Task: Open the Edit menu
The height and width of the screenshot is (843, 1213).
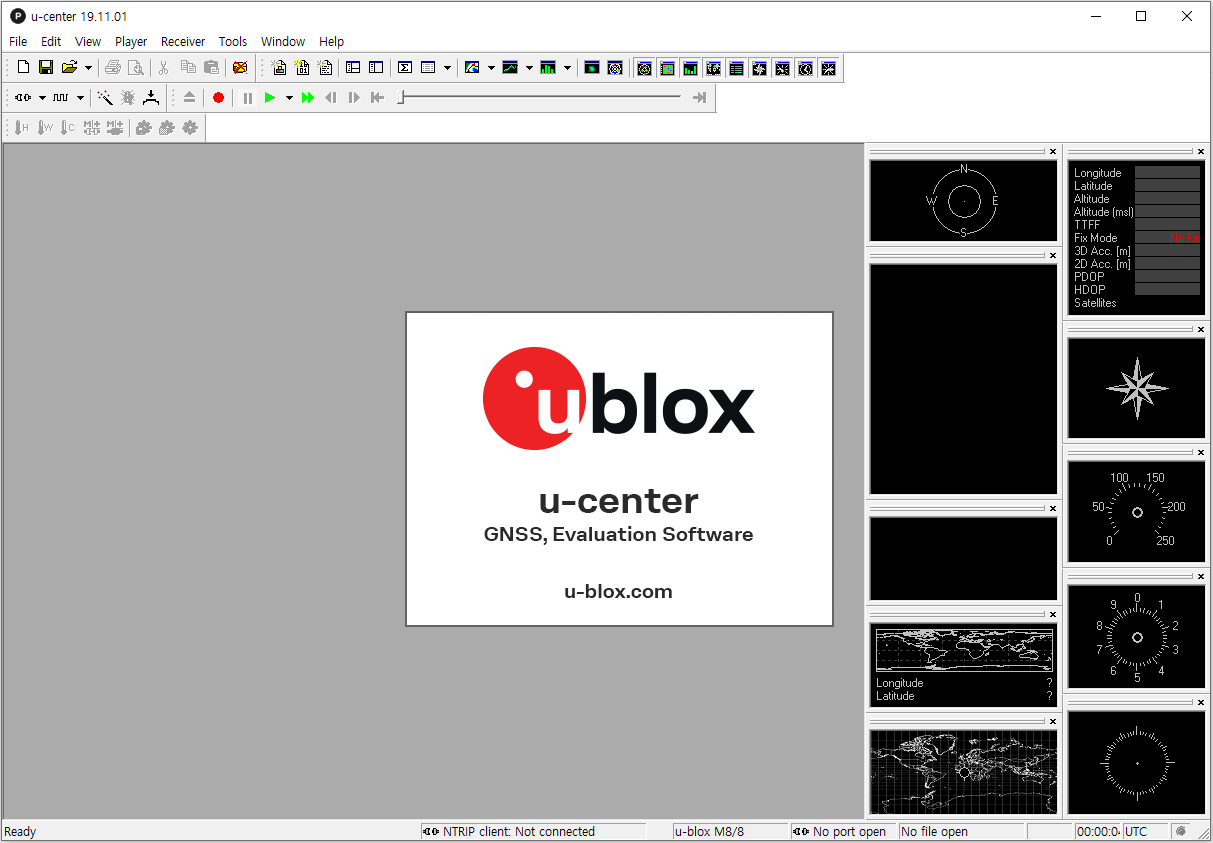Action: tap(51, 41)
